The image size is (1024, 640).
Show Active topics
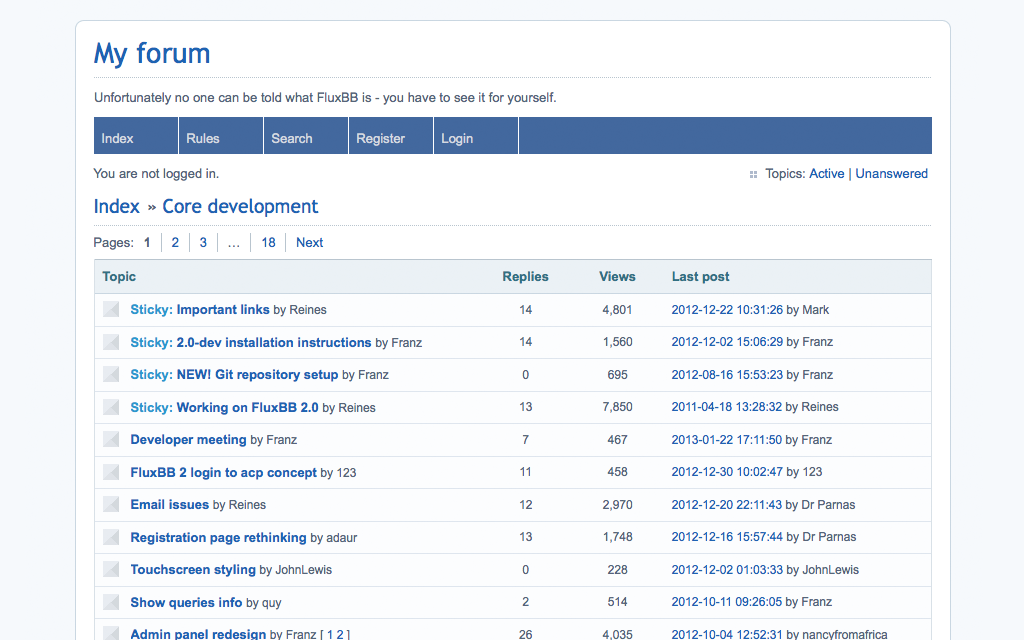(826, 173)
